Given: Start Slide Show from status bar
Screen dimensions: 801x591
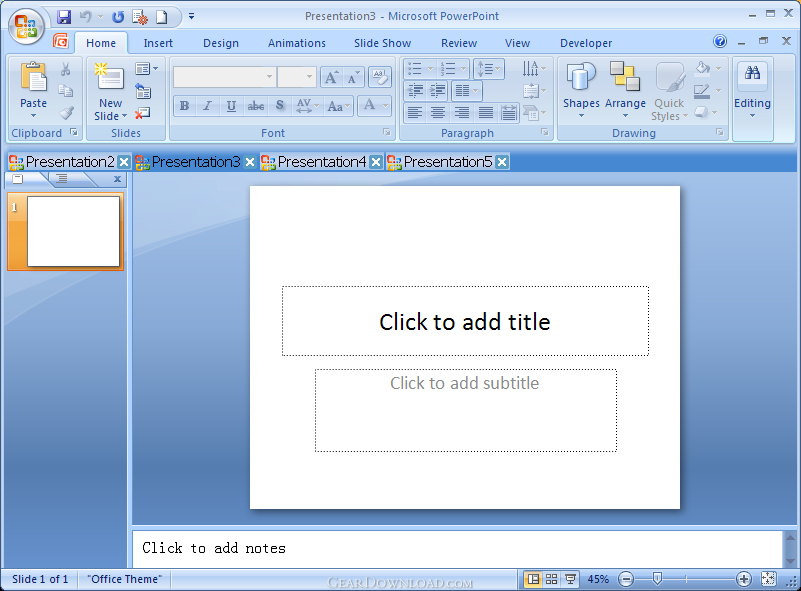Looking at the screenshot, I should pos(570,579).
